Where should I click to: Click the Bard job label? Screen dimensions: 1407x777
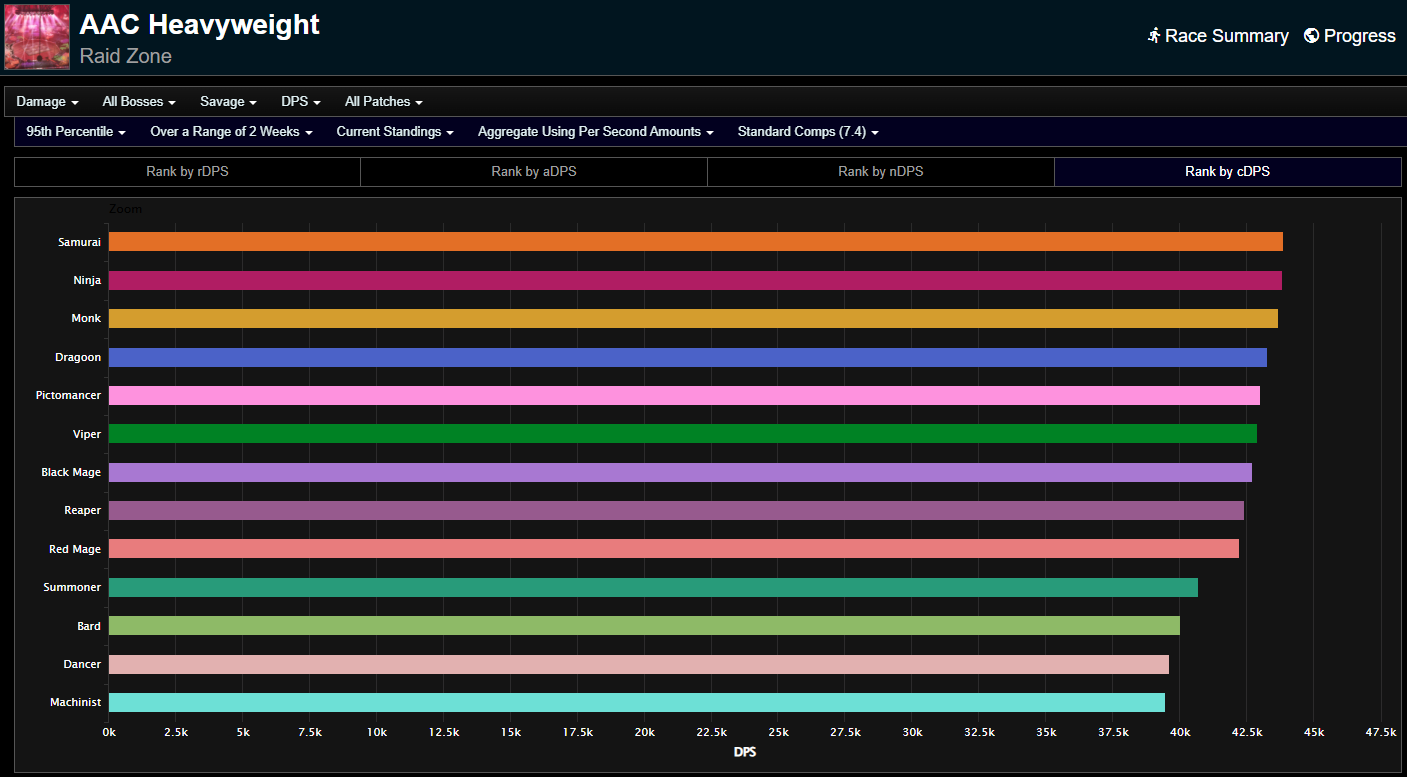[x=89, y=626]
